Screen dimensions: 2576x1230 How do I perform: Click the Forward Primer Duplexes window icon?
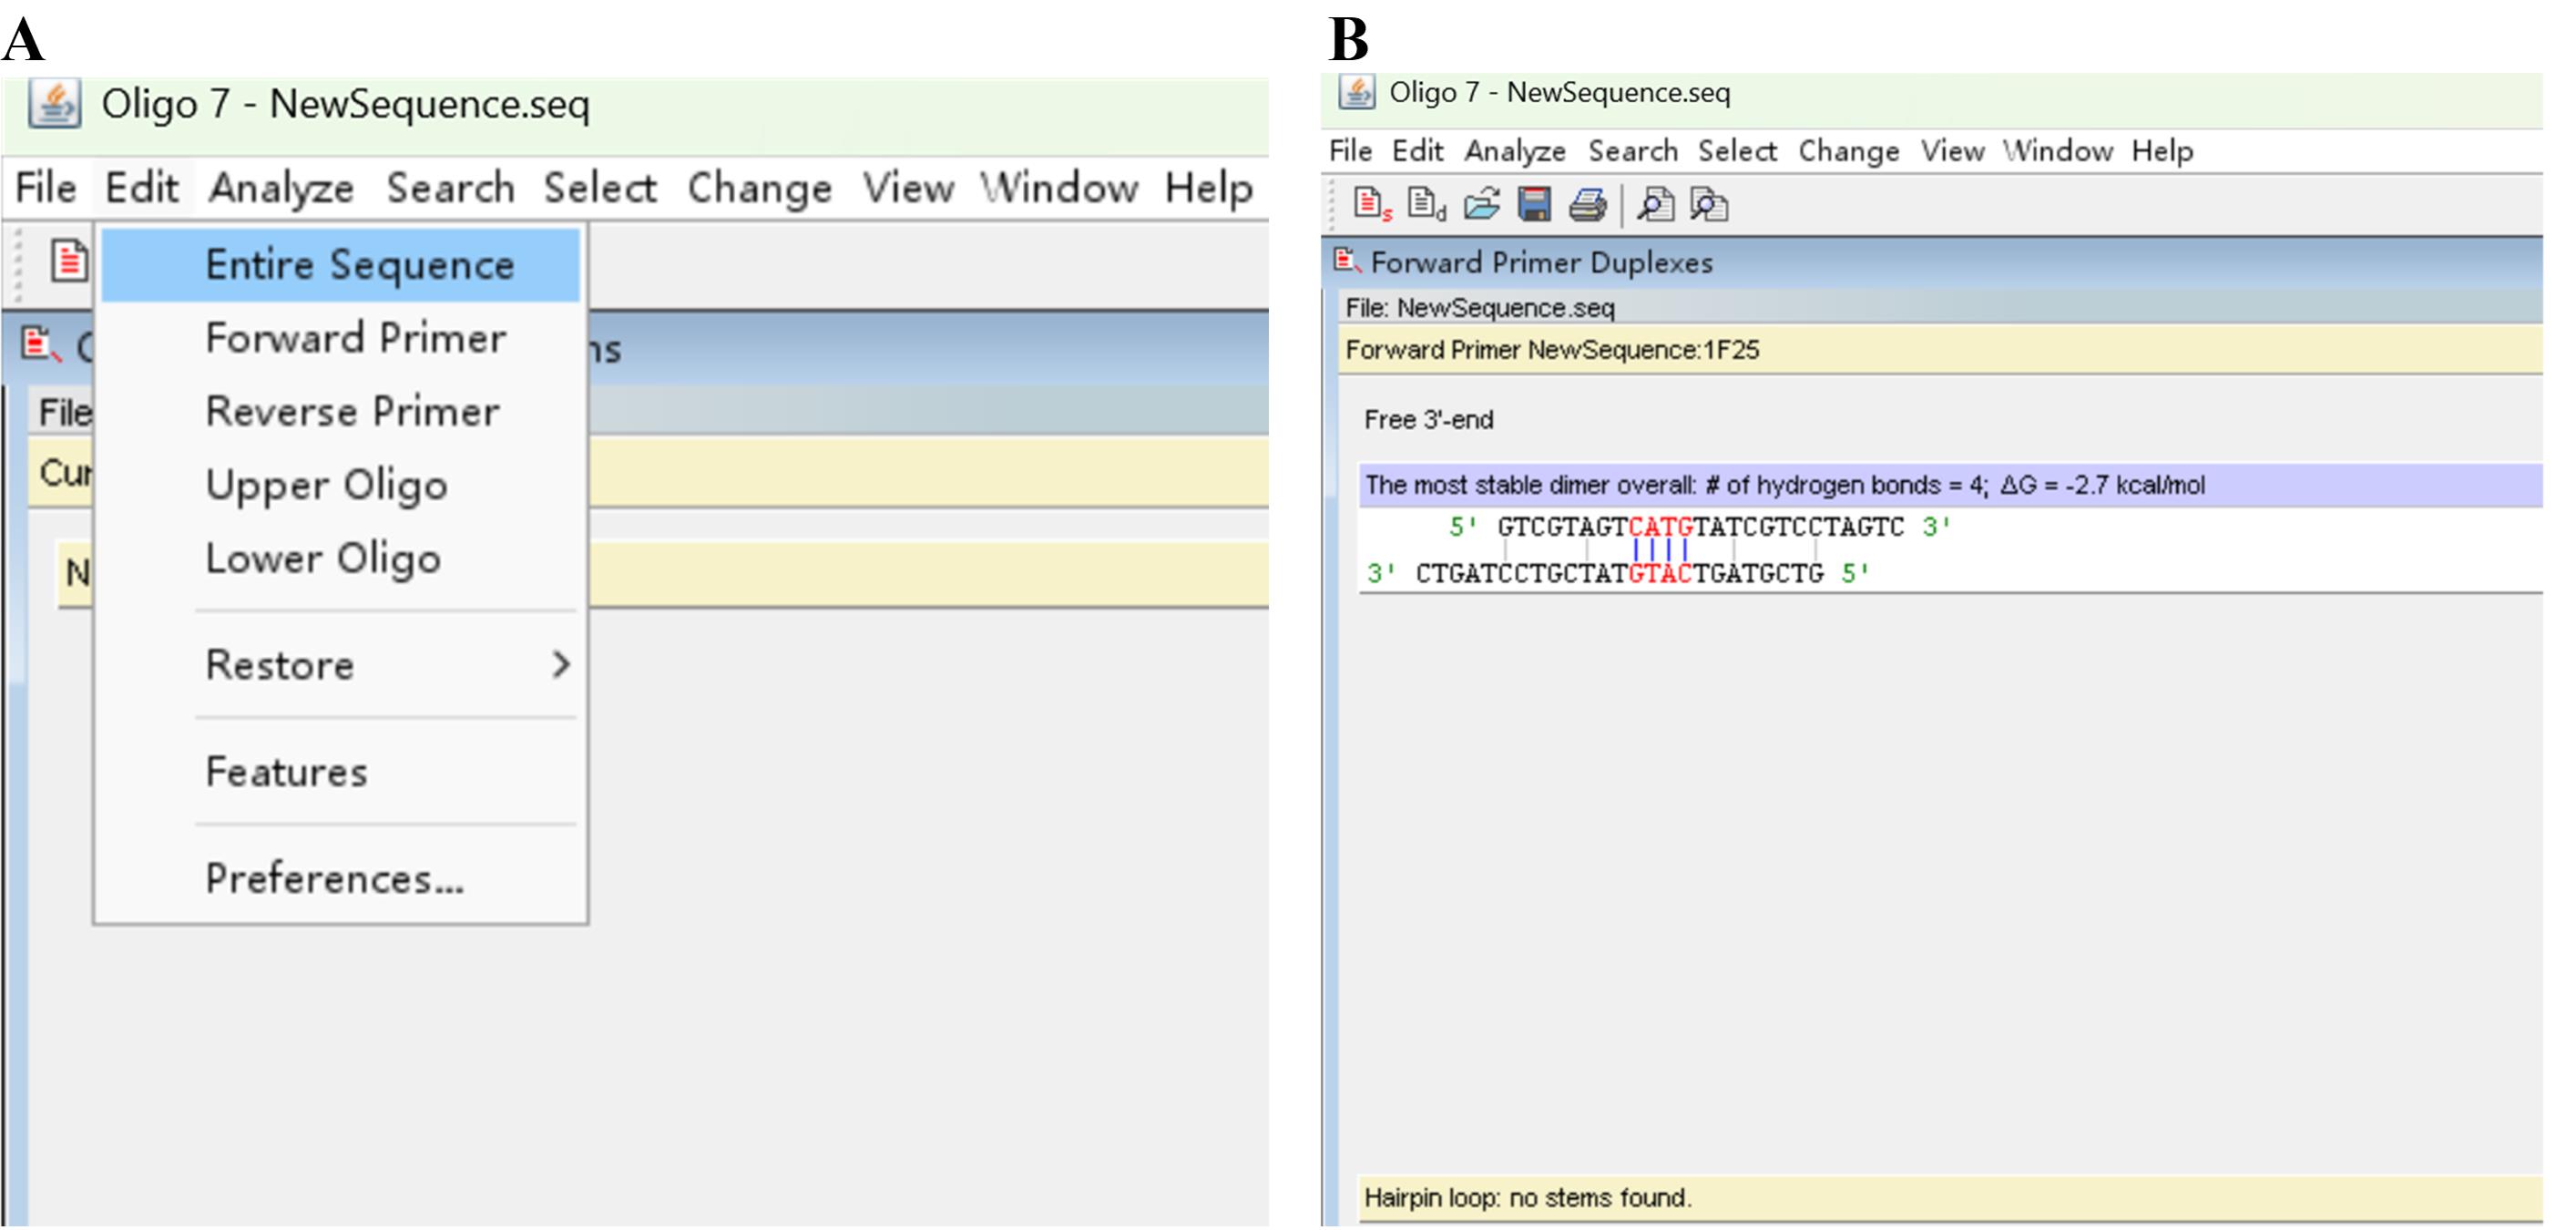[x=1346, y=261]
